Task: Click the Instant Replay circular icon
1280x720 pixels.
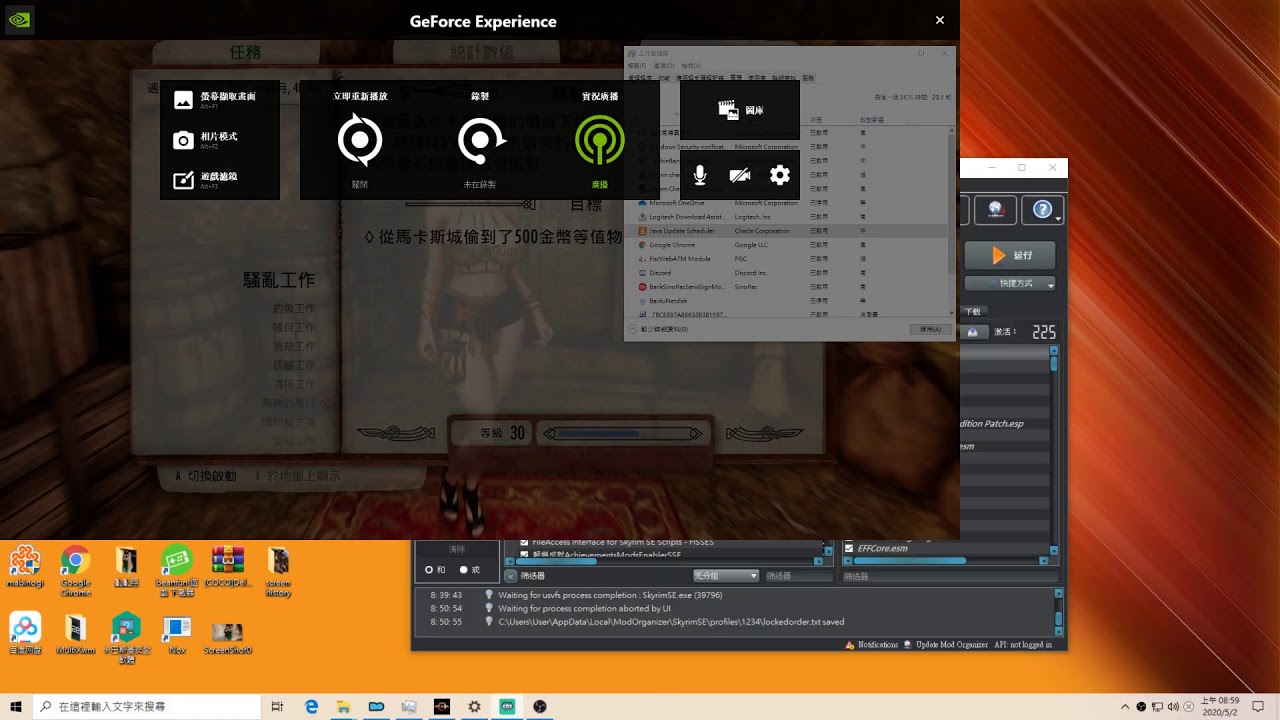Action: pyautogui.click(x=360, y=140)
